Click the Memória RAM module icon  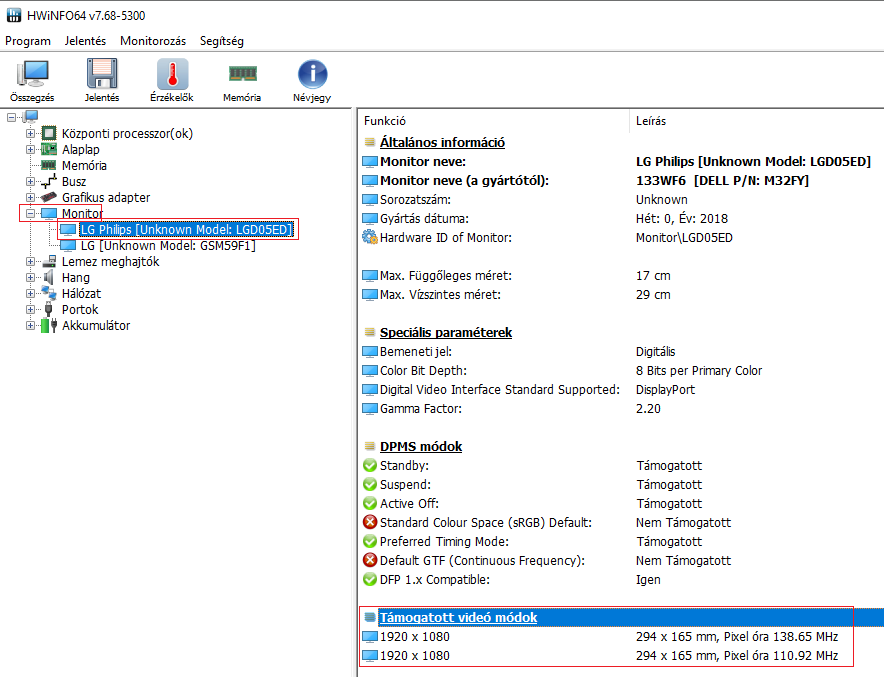click(242, 76)
